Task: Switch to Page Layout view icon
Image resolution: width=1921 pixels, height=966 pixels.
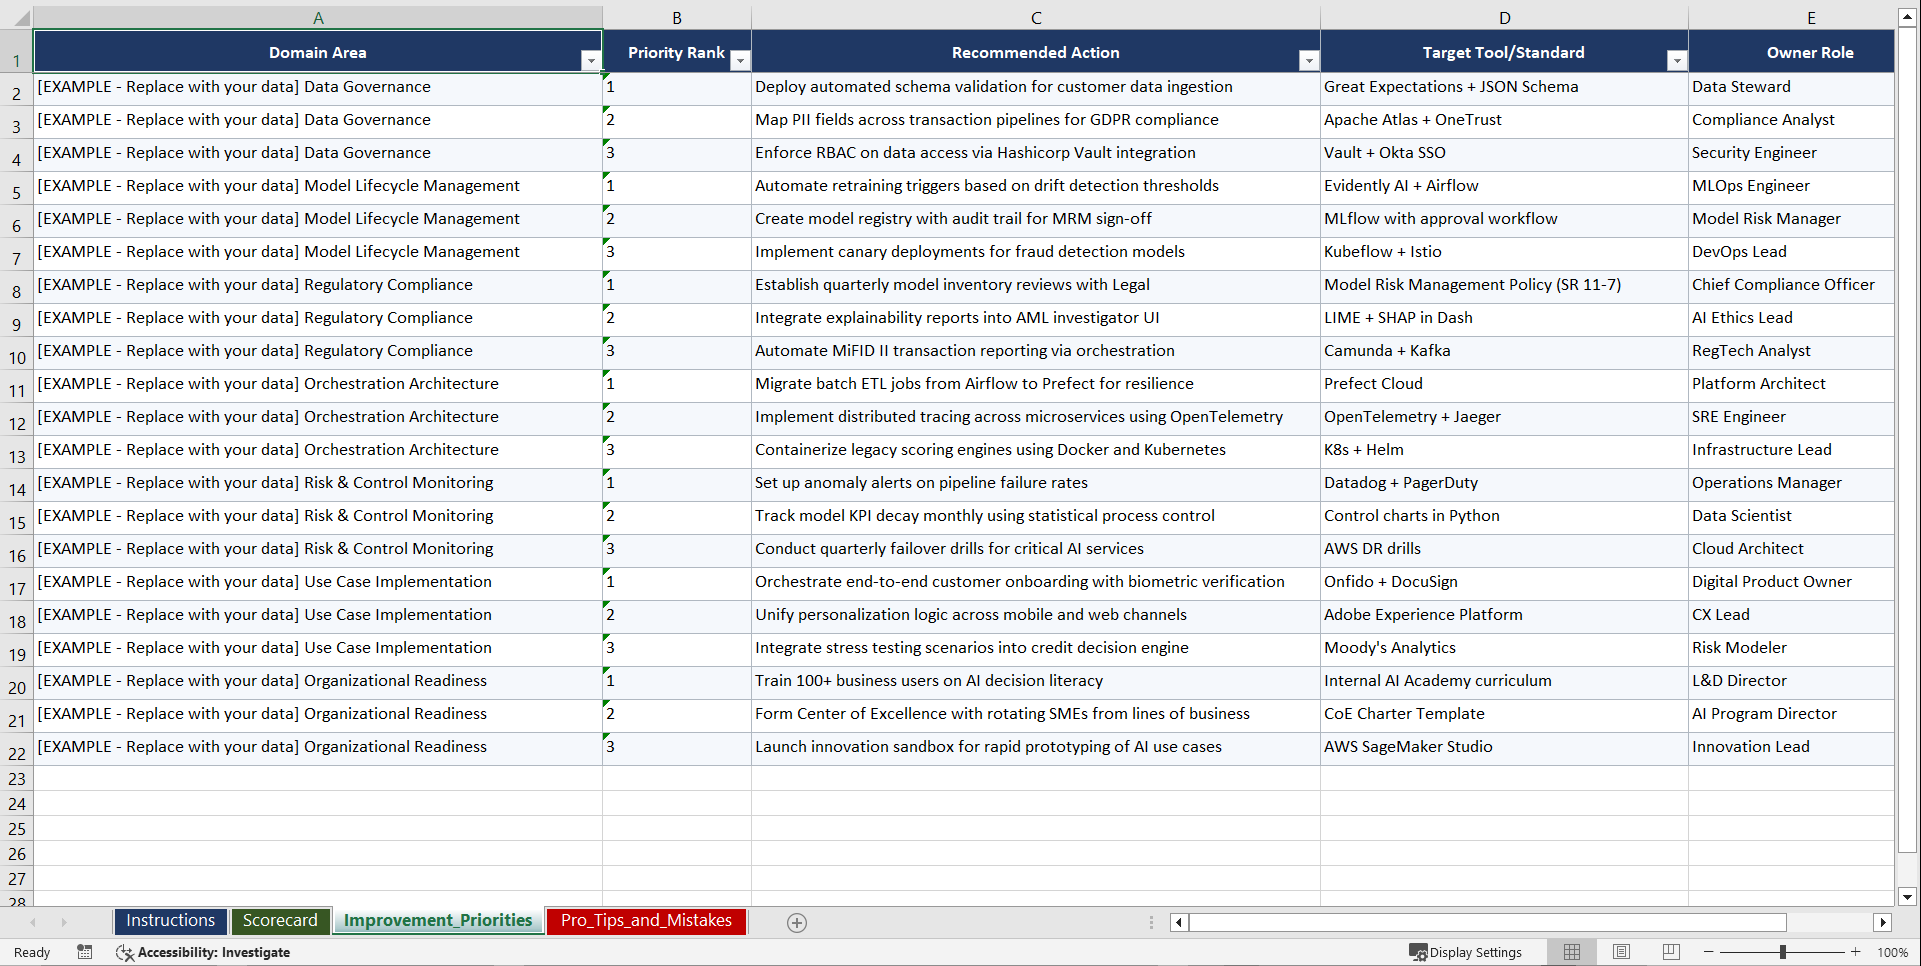Action: tap(1620, 951)
